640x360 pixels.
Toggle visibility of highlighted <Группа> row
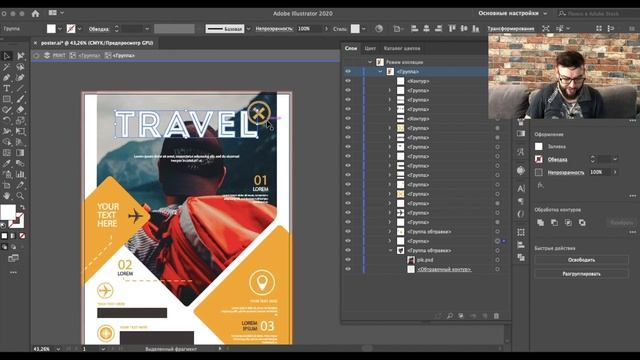pyautogui.click(x=348, y=71)
